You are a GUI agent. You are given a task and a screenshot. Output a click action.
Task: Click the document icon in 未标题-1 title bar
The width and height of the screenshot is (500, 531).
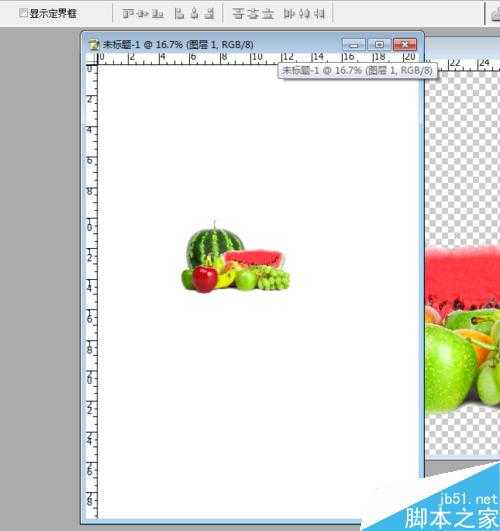tap(93, 45)
